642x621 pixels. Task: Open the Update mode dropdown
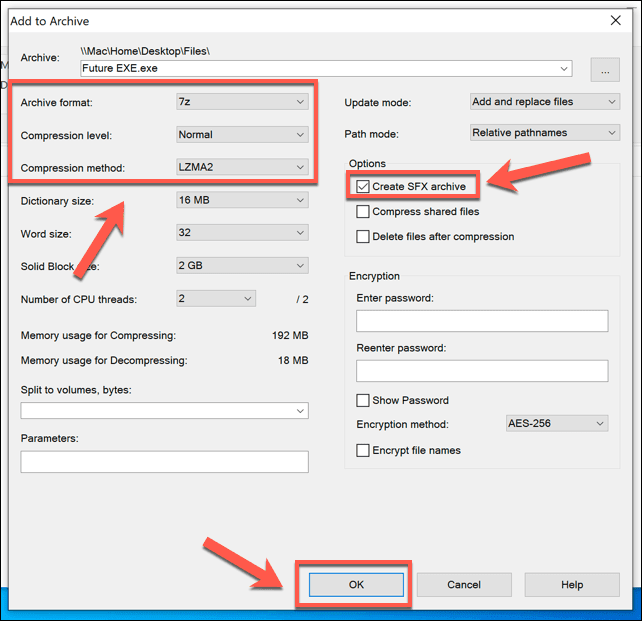tap(544, 101)
